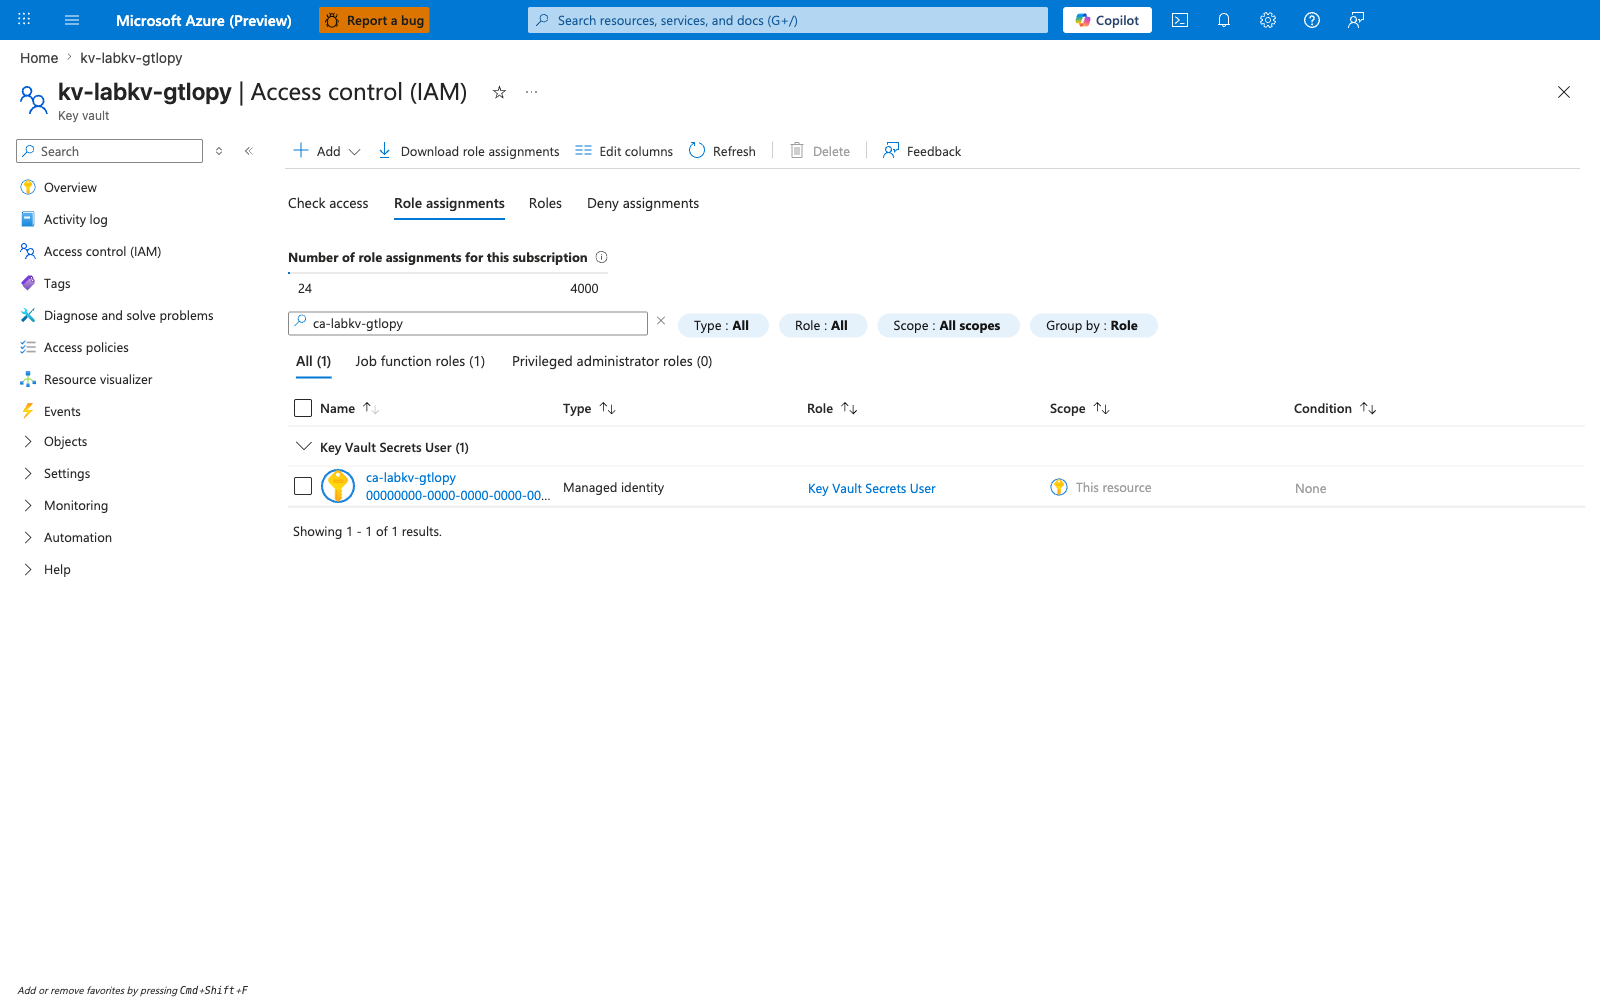Screen dimensions: 1600x1000
Task: Clear the ca-labkv-gtlopy search filter with X
Action: 661,321
